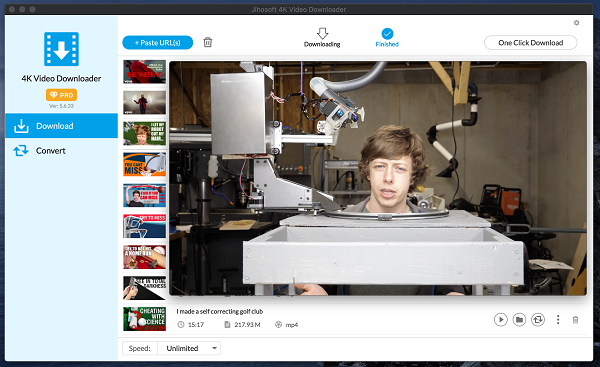
Task: Click the convert icon for golf club video
Action: [x=538, y=319]
